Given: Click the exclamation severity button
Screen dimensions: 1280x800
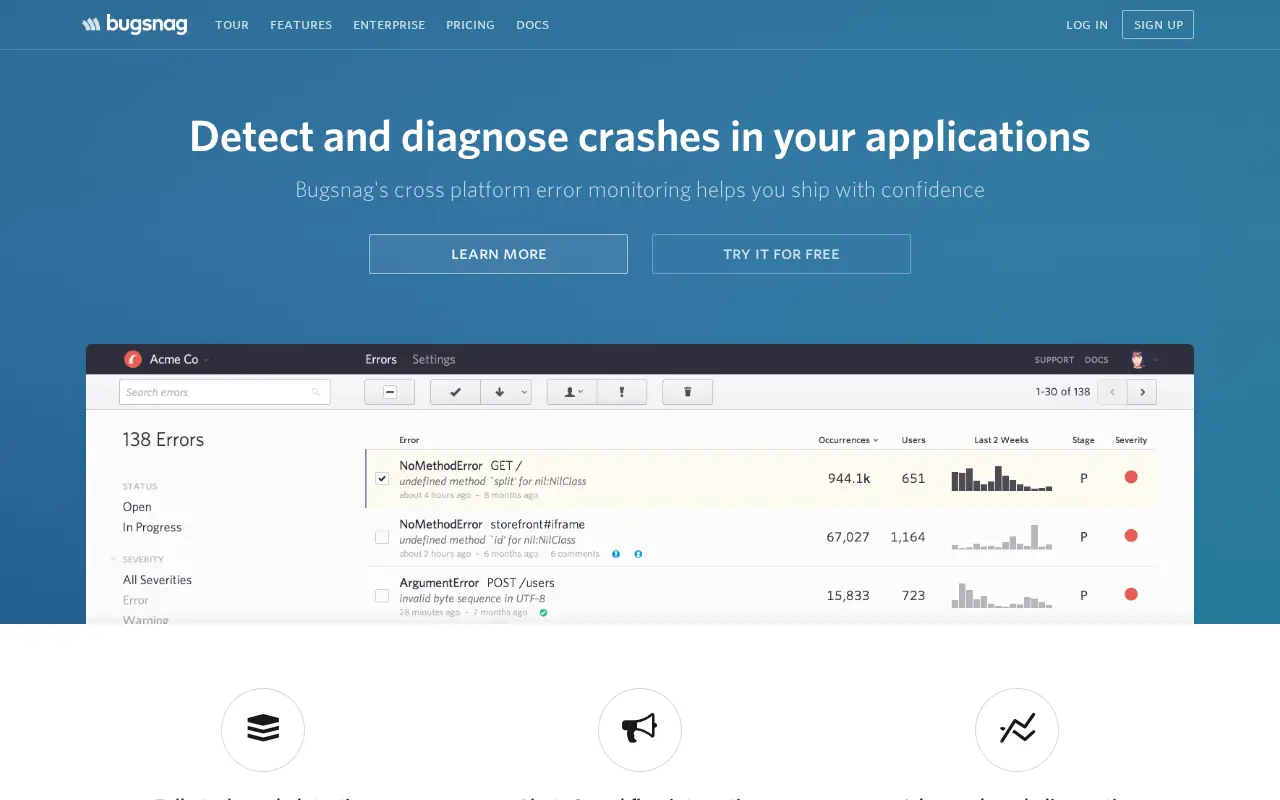Looking at the screenshot, I should 622,392.
